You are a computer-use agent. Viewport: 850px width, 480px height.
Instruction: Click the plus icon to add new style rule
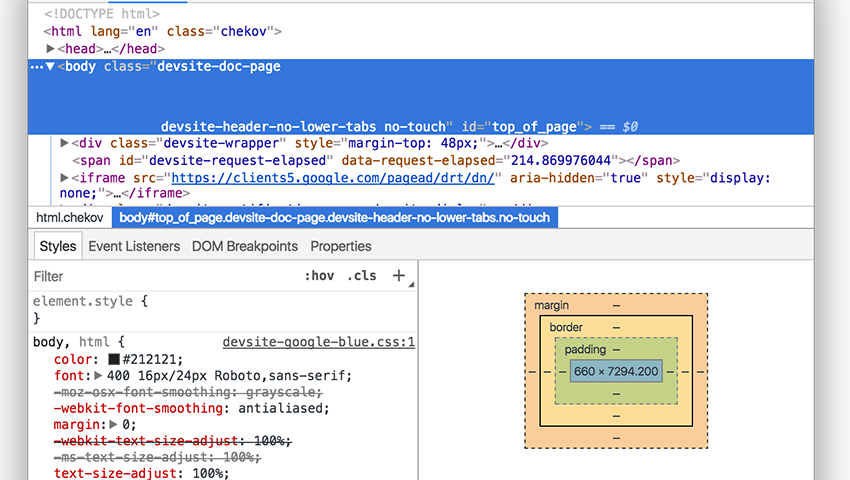coord(398,276)
